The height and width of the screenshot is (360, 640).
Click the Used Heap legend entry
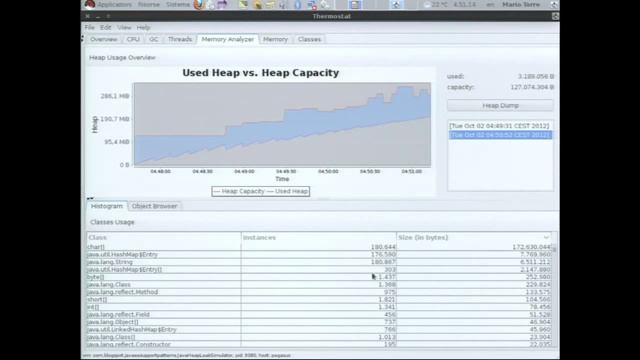tap(287, 191)
